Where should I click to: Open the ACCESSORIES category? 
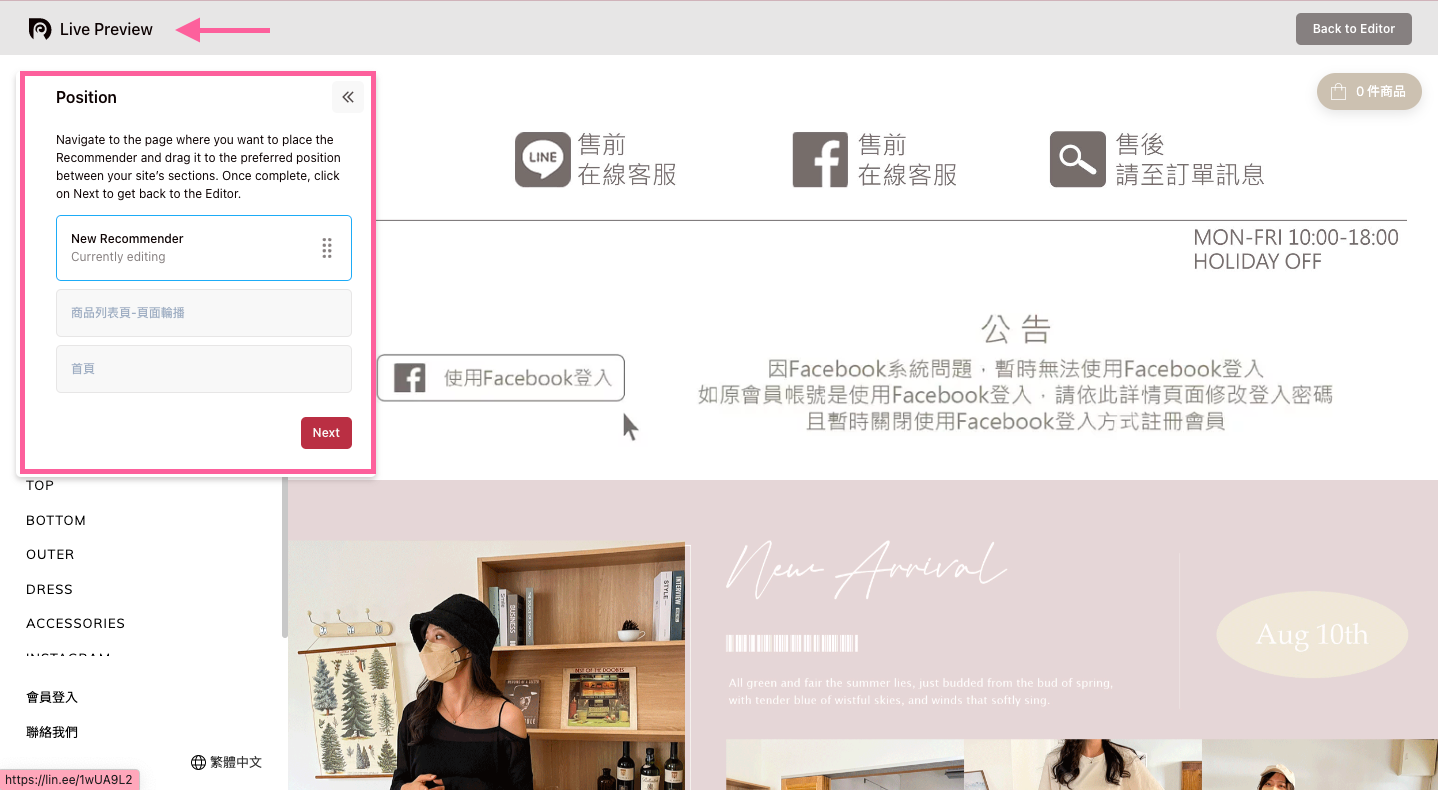76,624
